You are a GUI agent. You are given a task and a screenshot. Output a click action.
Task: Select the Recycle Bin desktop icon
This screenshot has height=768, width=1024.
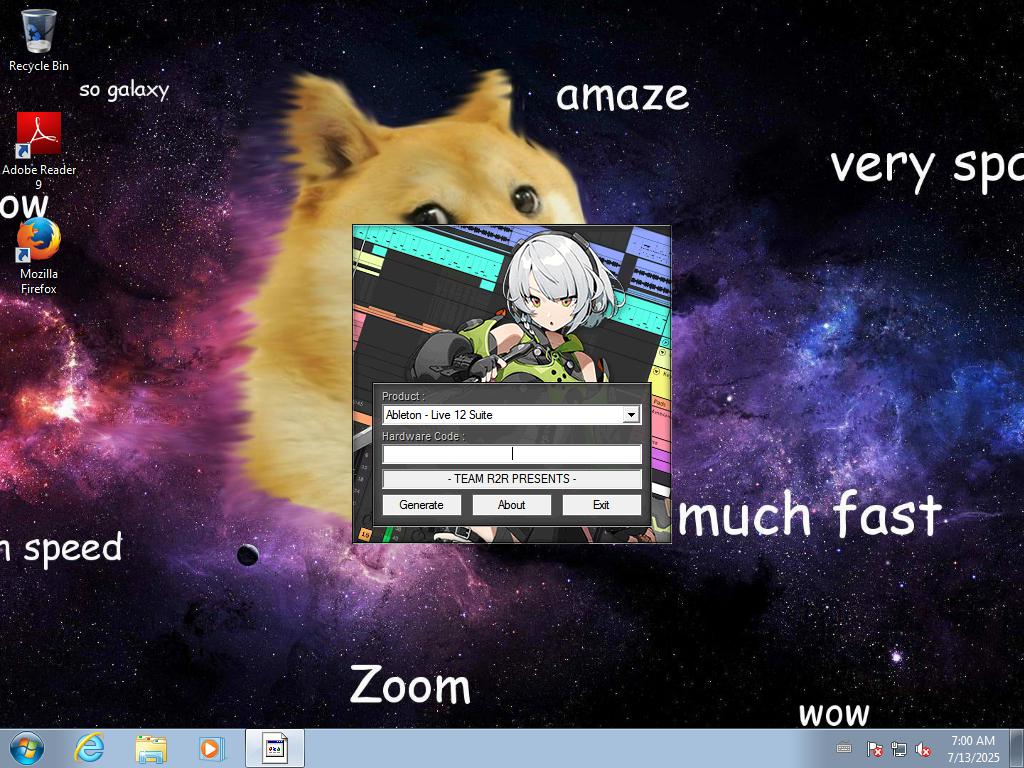click(39, 40)
